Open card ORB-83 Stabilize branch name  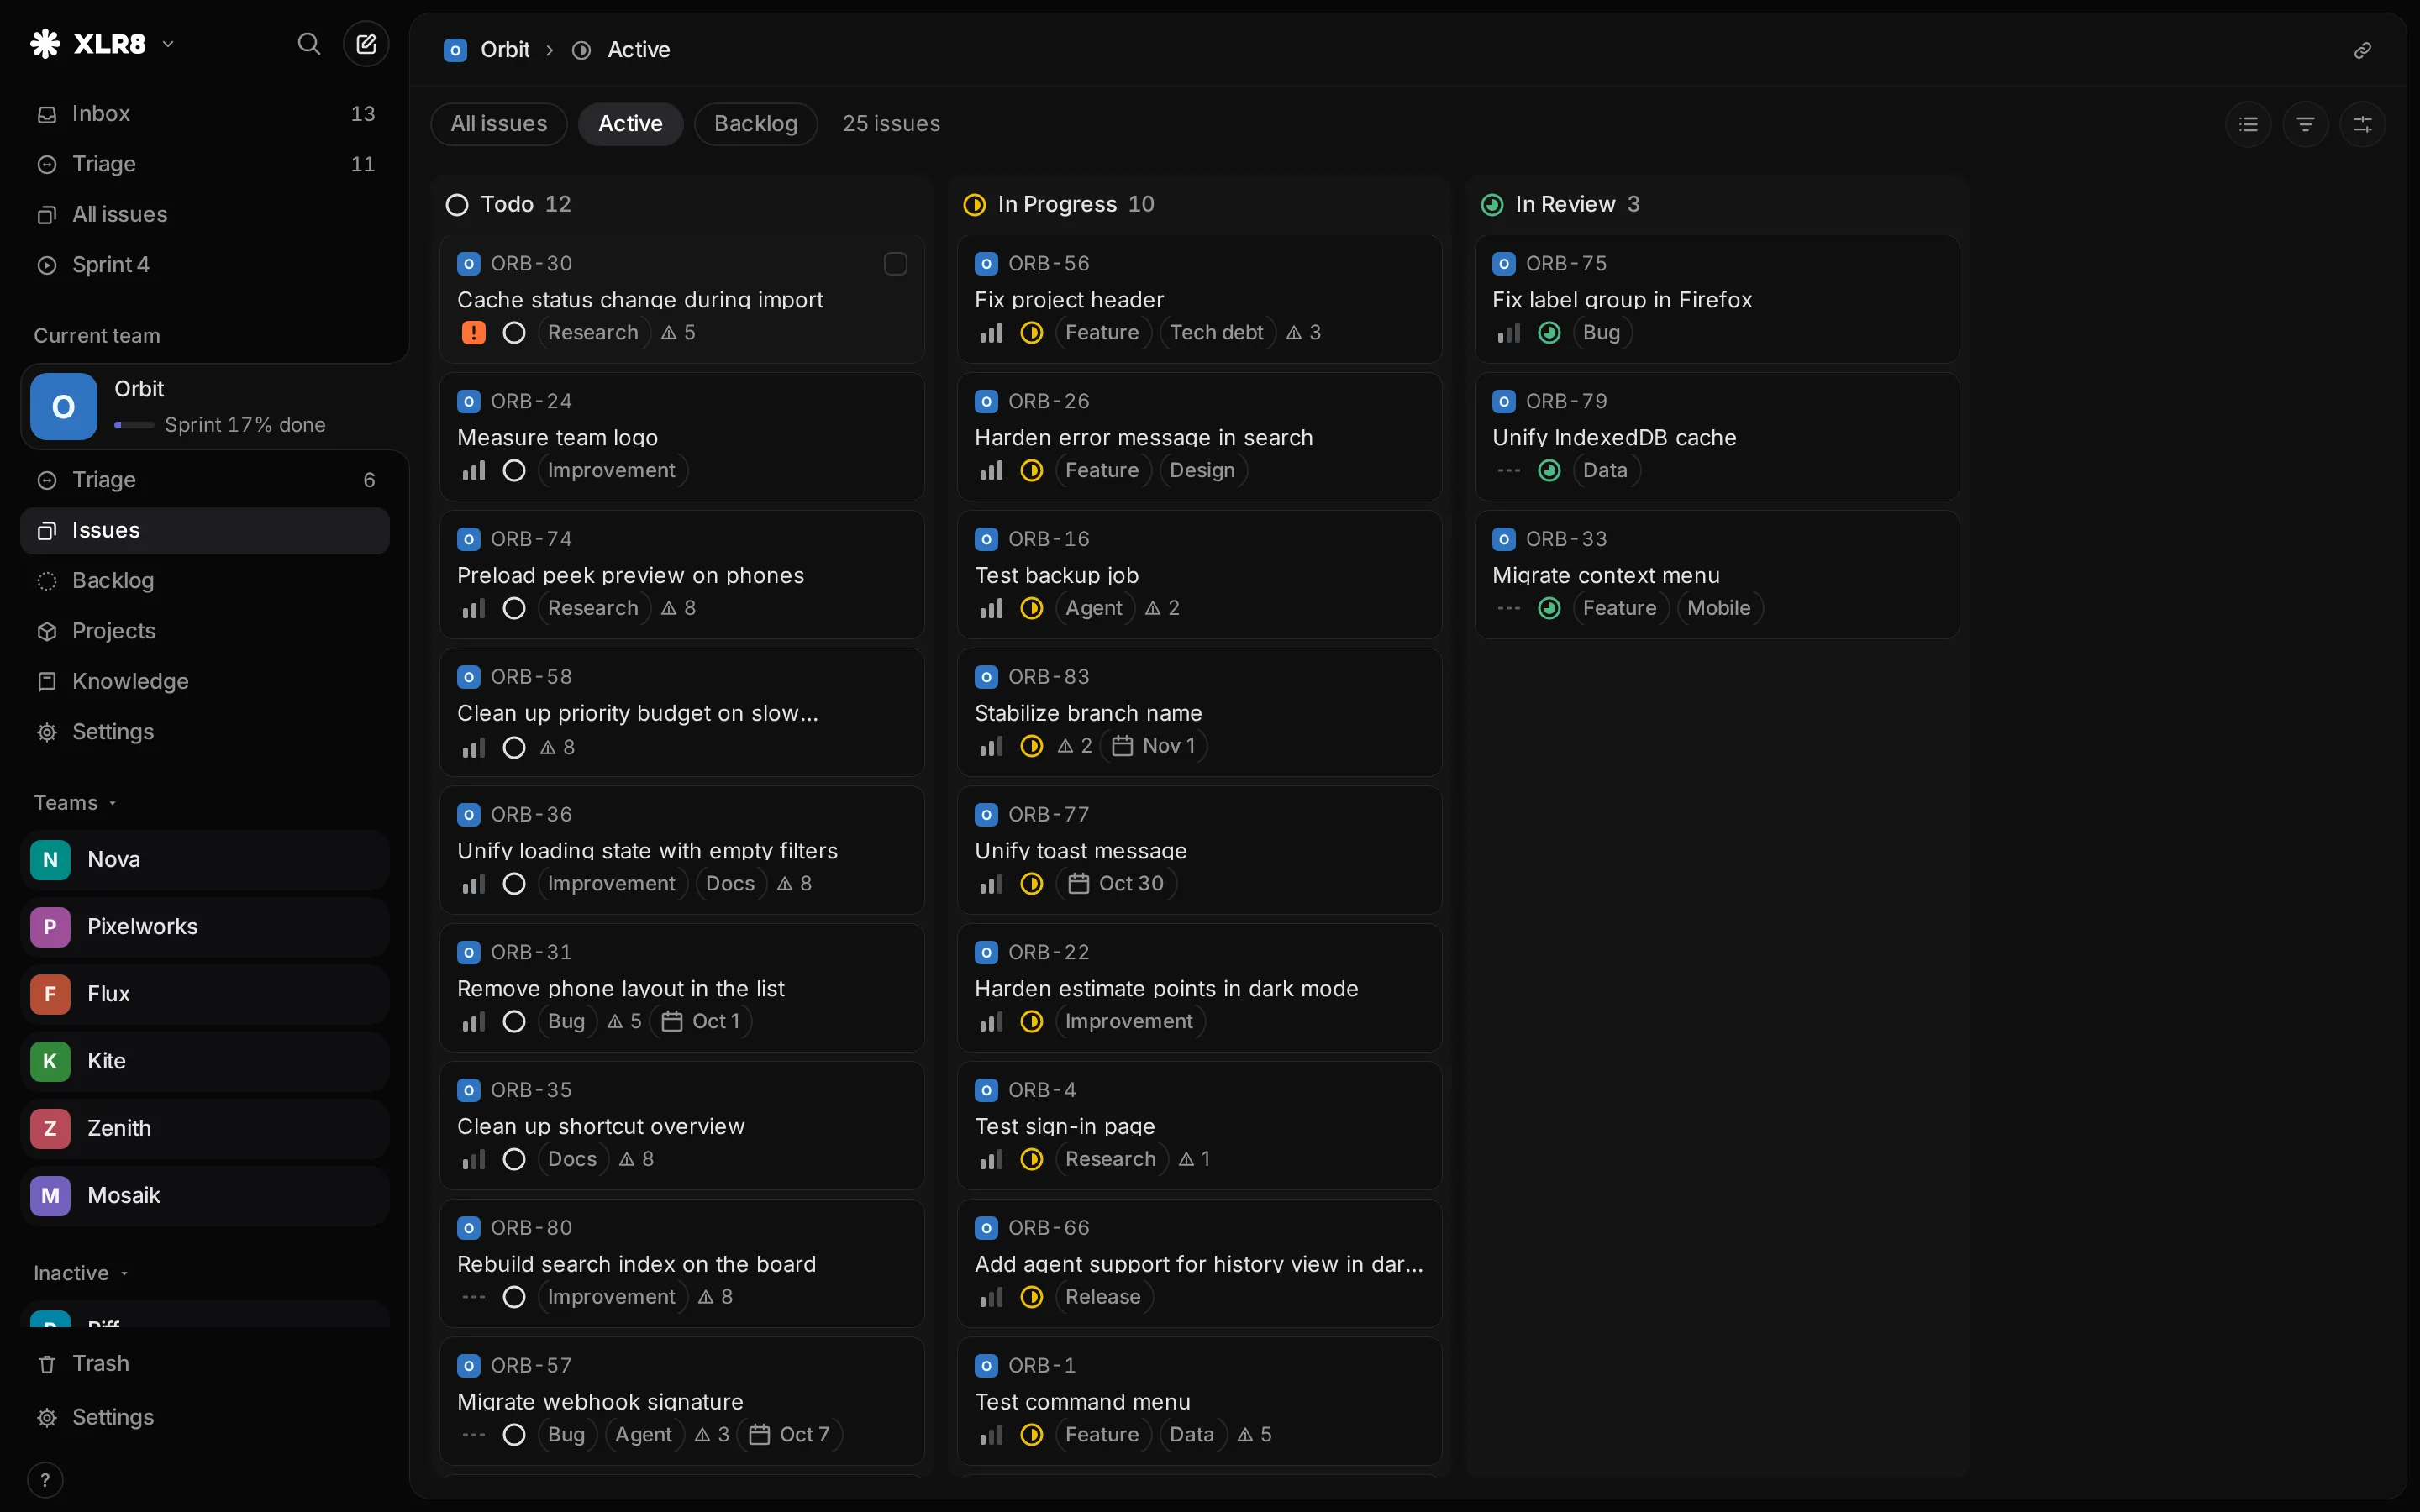(1199, 713)
